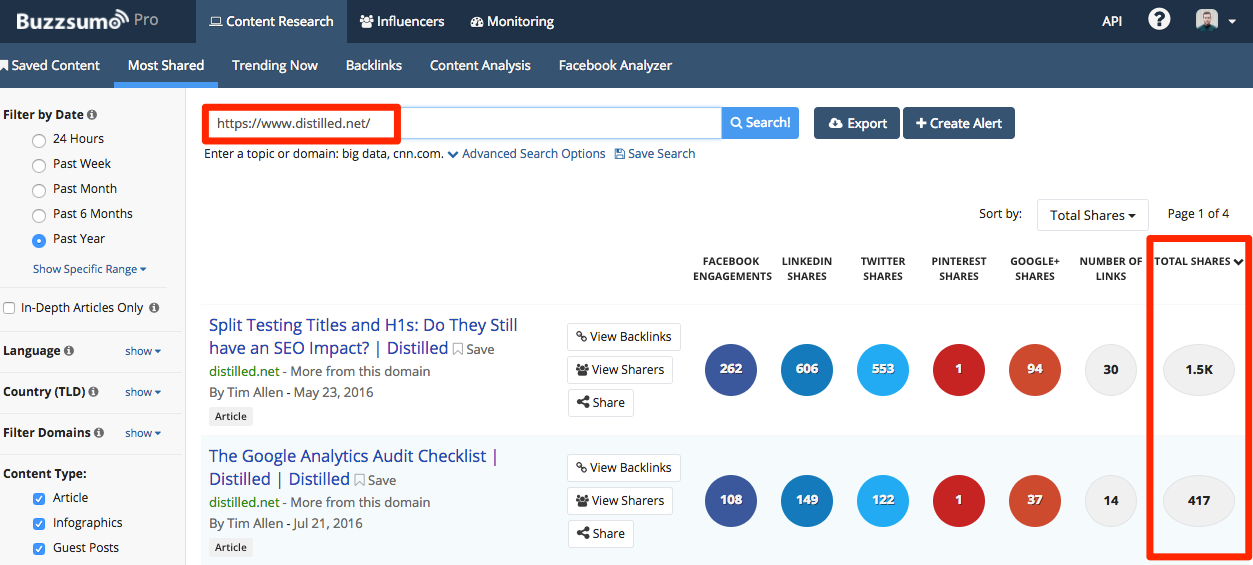Click total shares bubble showing 417
This screenshot has height=565, width=1253.
tap(1199, 500)
